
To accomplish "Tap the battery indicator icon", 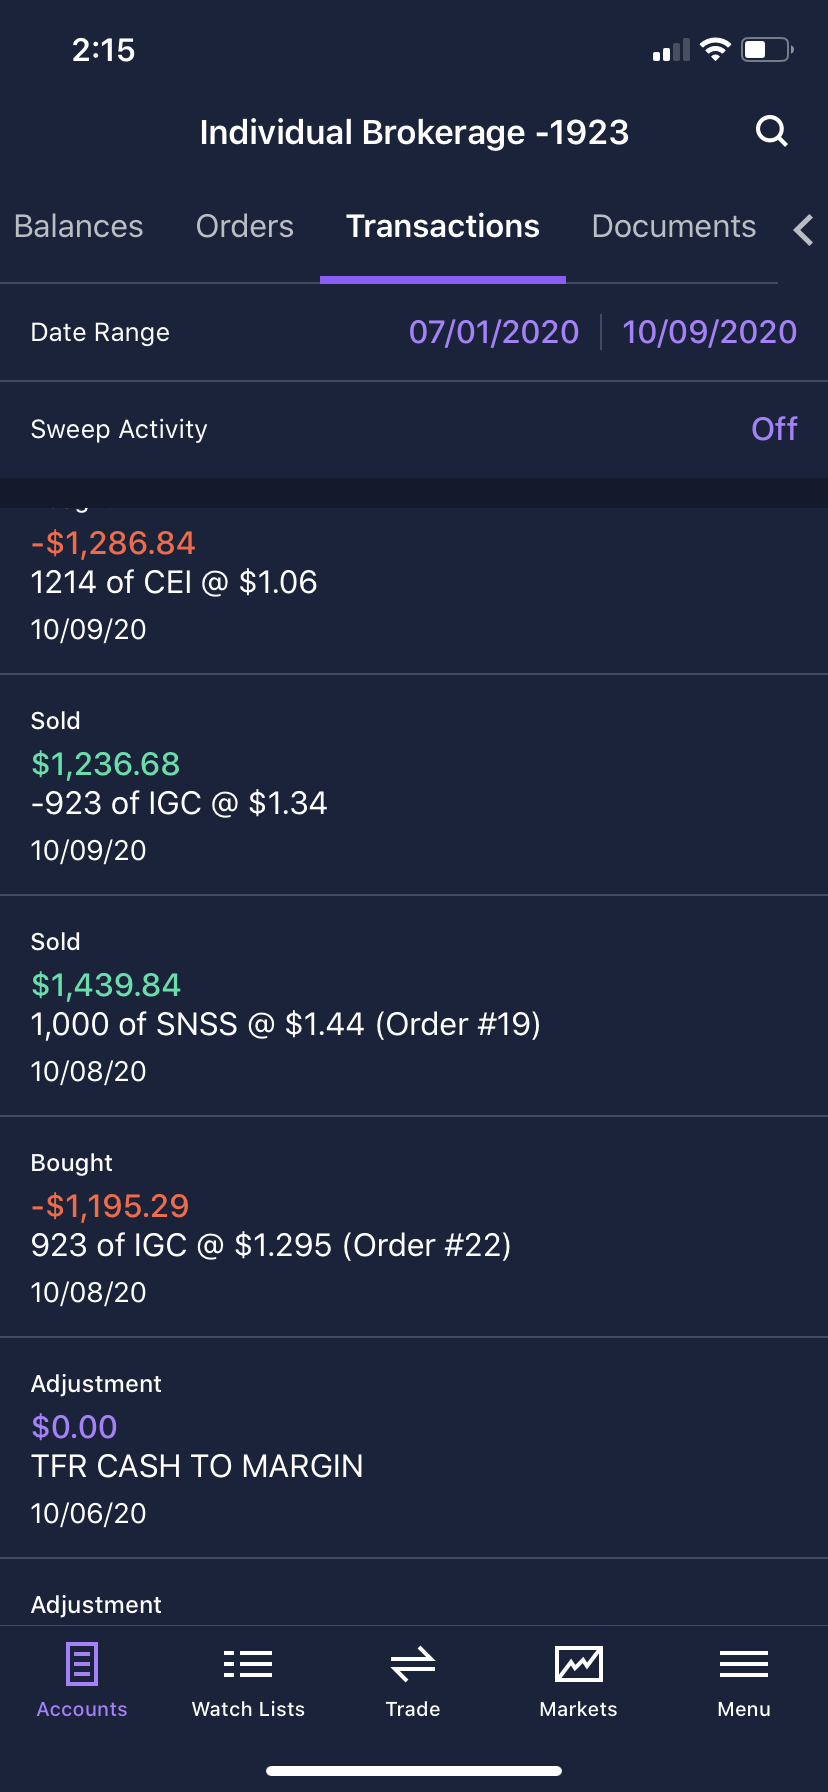I will [767, 49].
